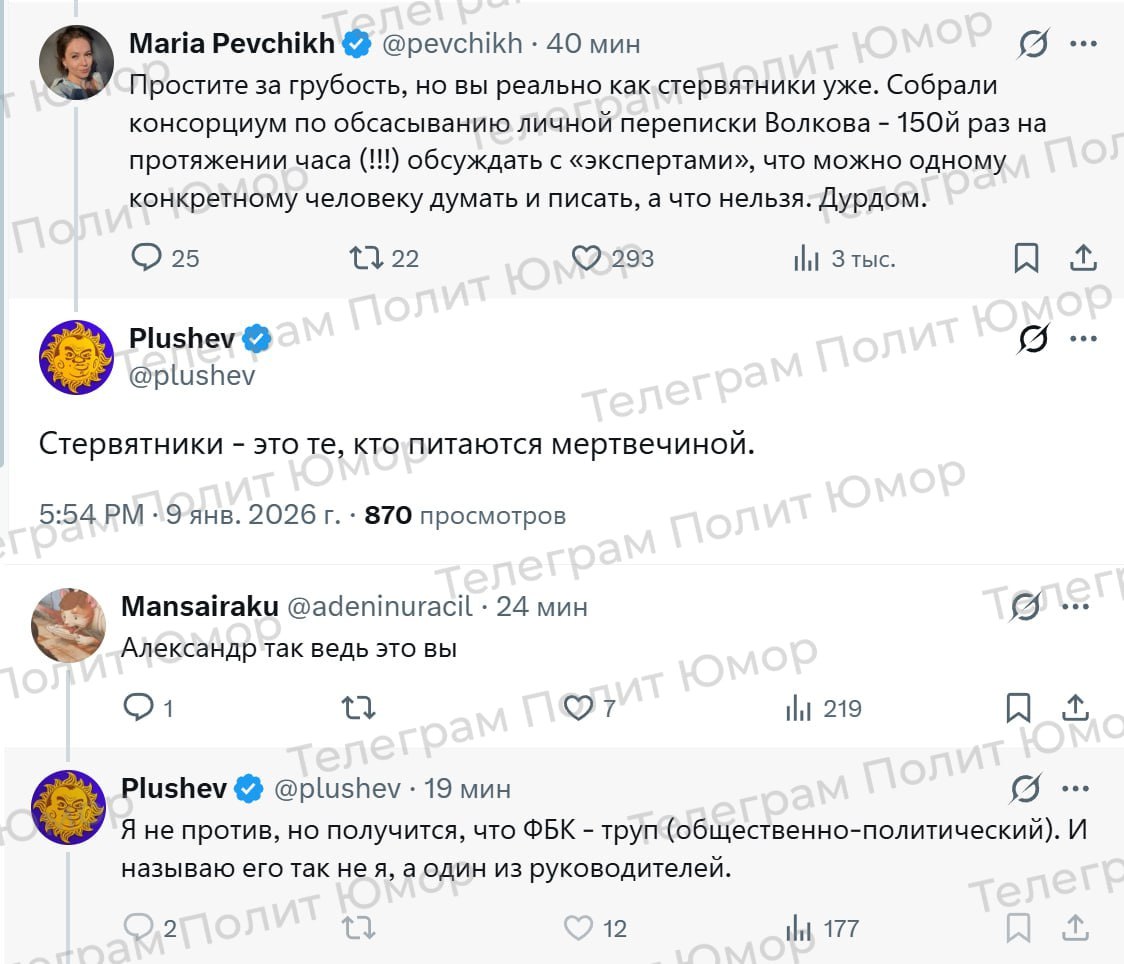Share Plushev's last reply
1124x964 pixels.
[1075, 927]
